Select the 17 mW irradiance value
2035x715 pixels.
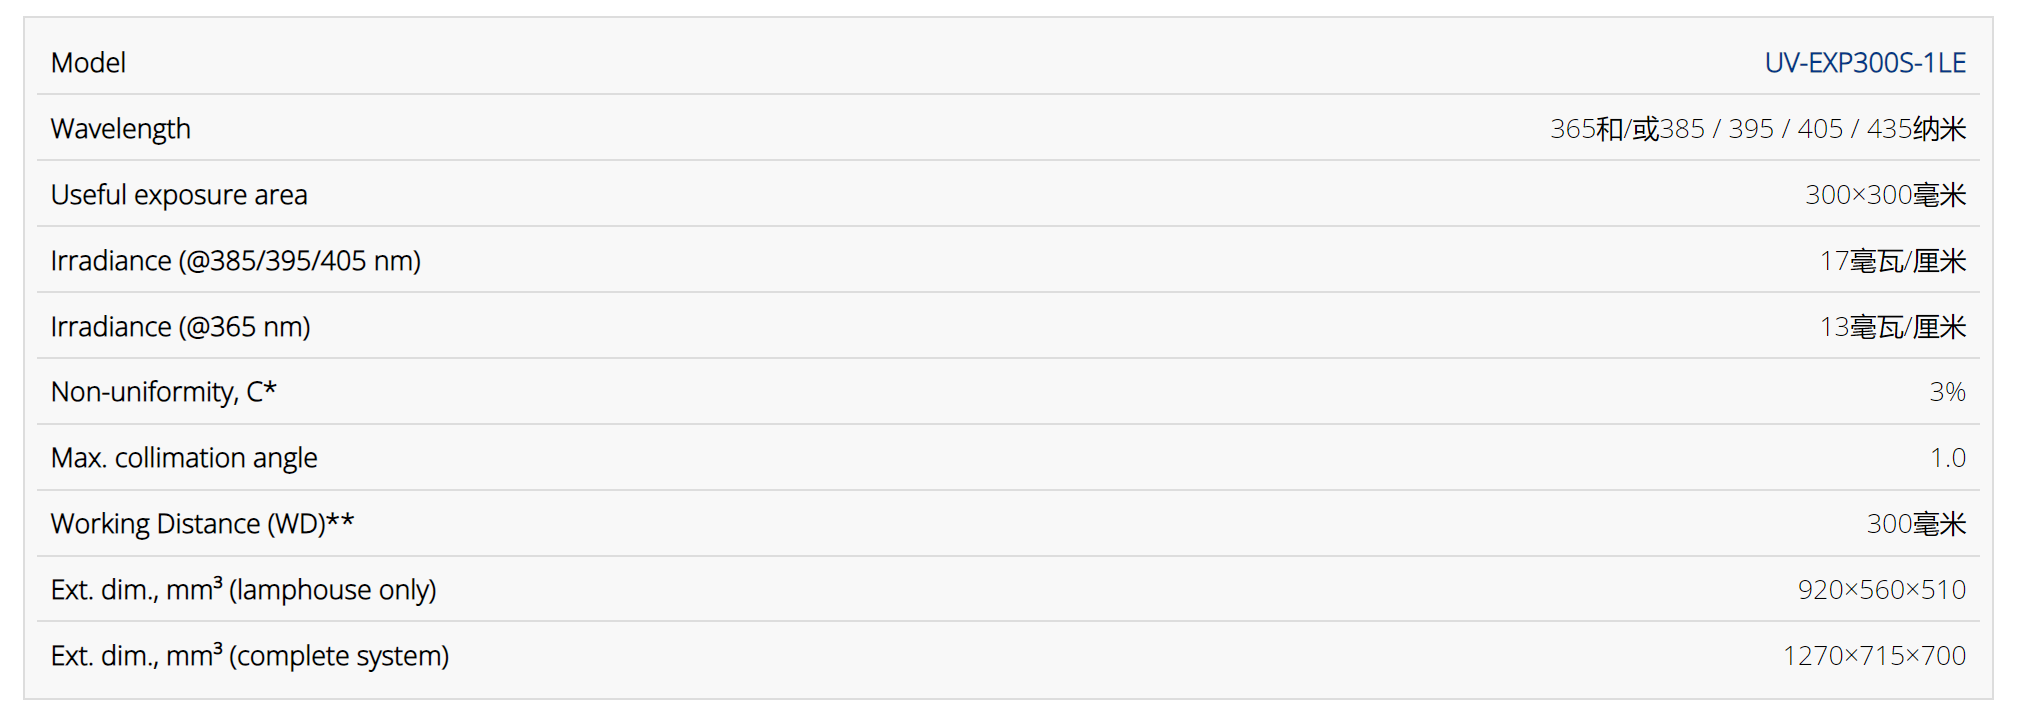[1892, 261]
